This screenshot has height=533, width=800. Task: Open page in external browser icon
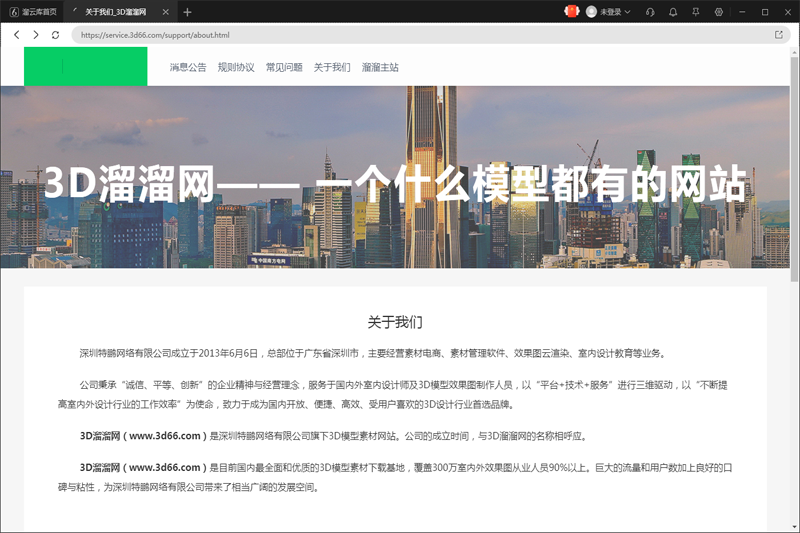point(779,34)
